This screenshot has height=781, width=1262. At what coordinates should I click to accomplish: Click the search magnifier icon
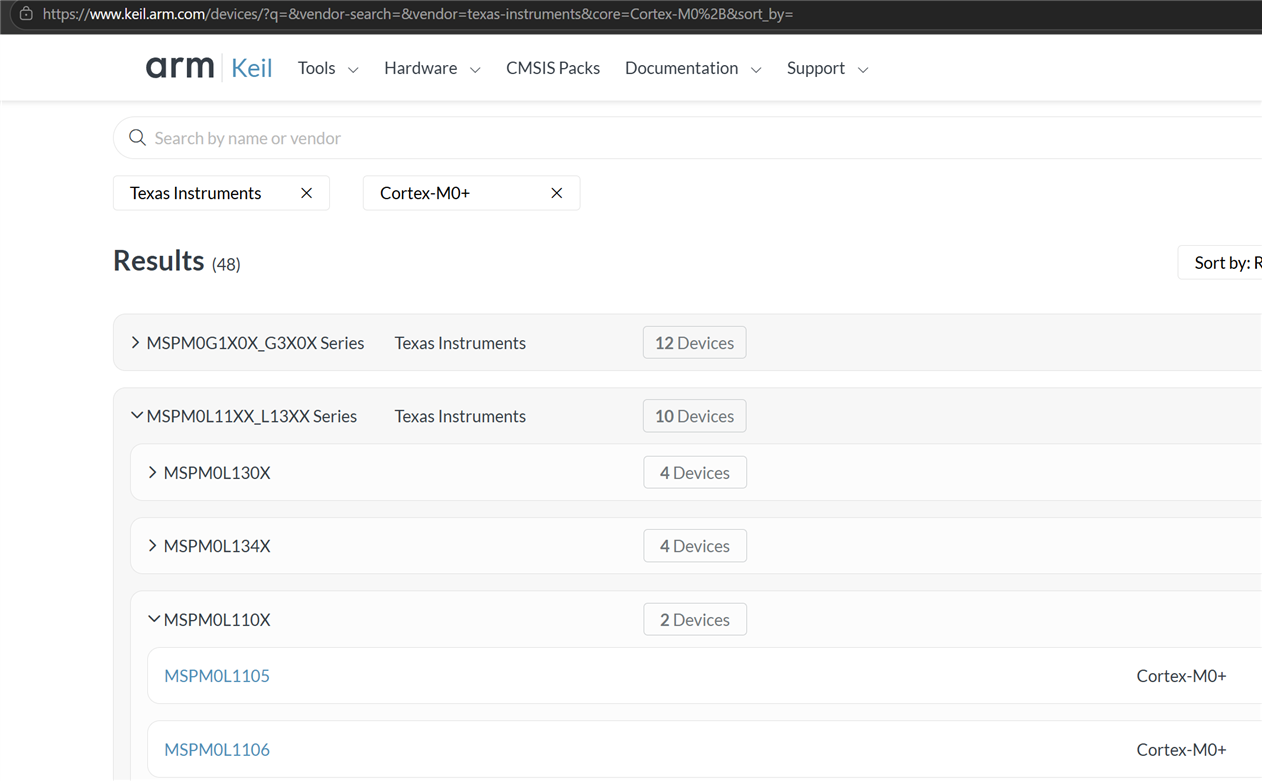tap(138, 138)
